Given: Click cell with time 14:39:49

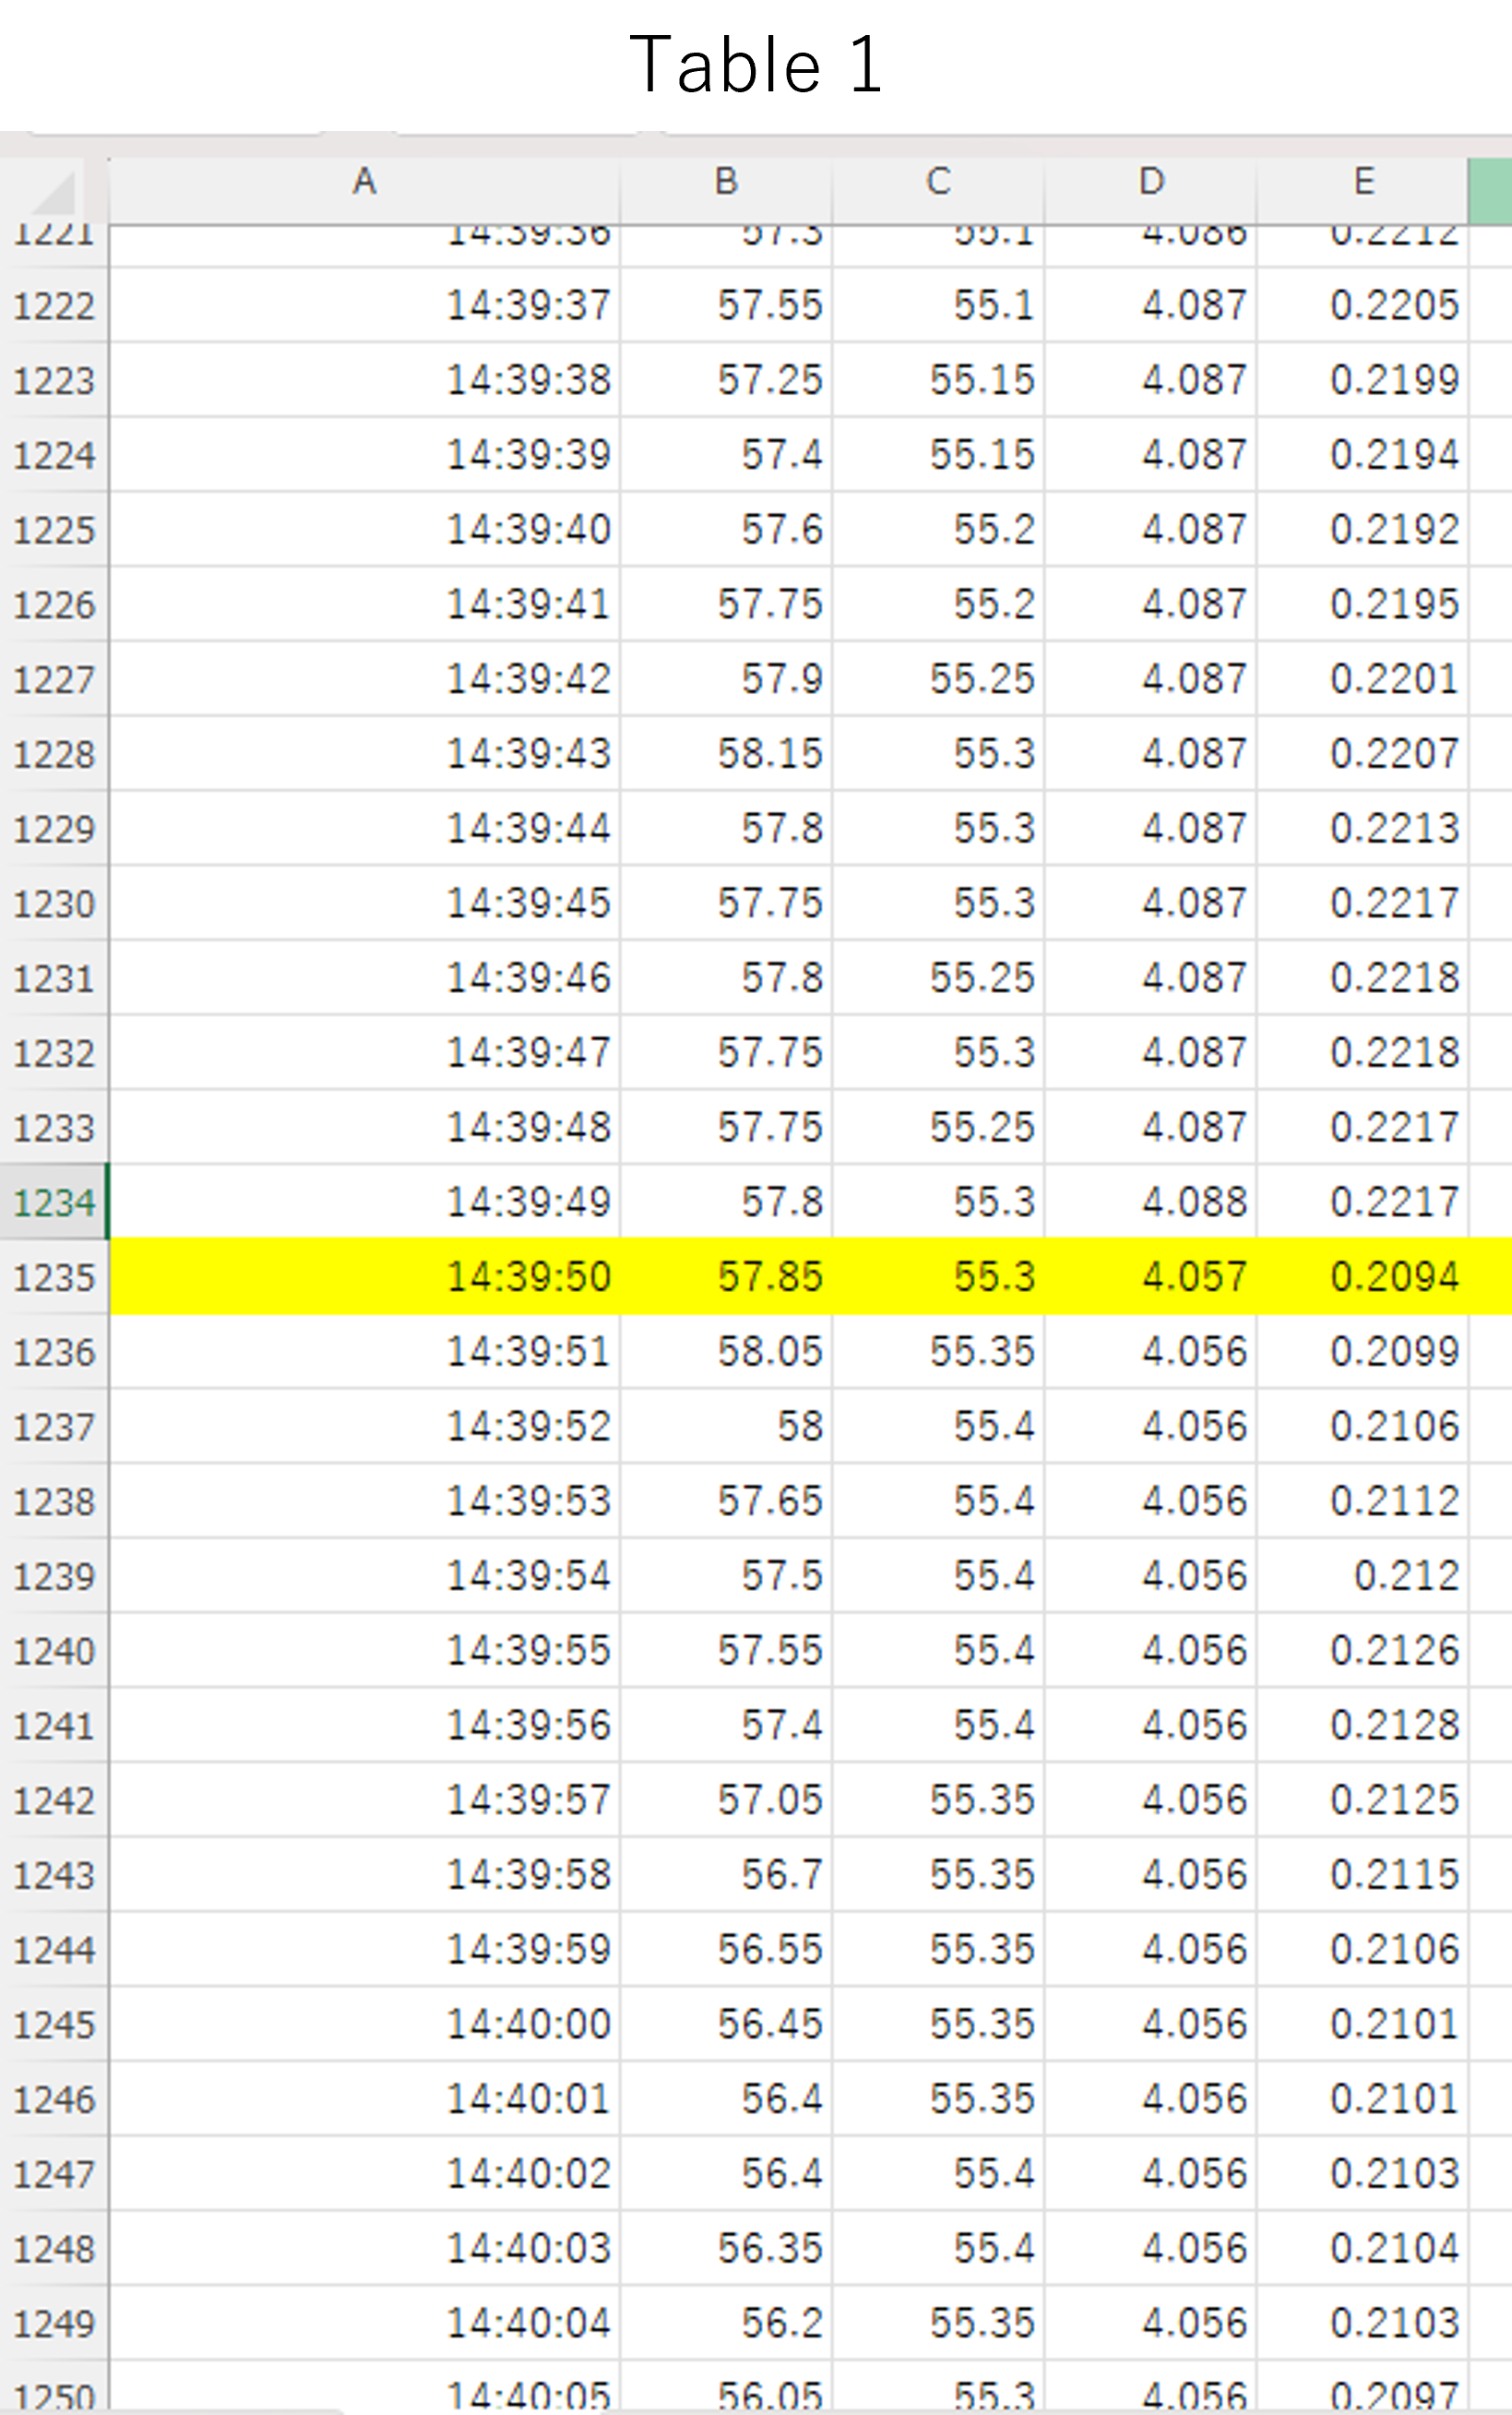Looking at the screenshot, I should tap(365, 1201).
